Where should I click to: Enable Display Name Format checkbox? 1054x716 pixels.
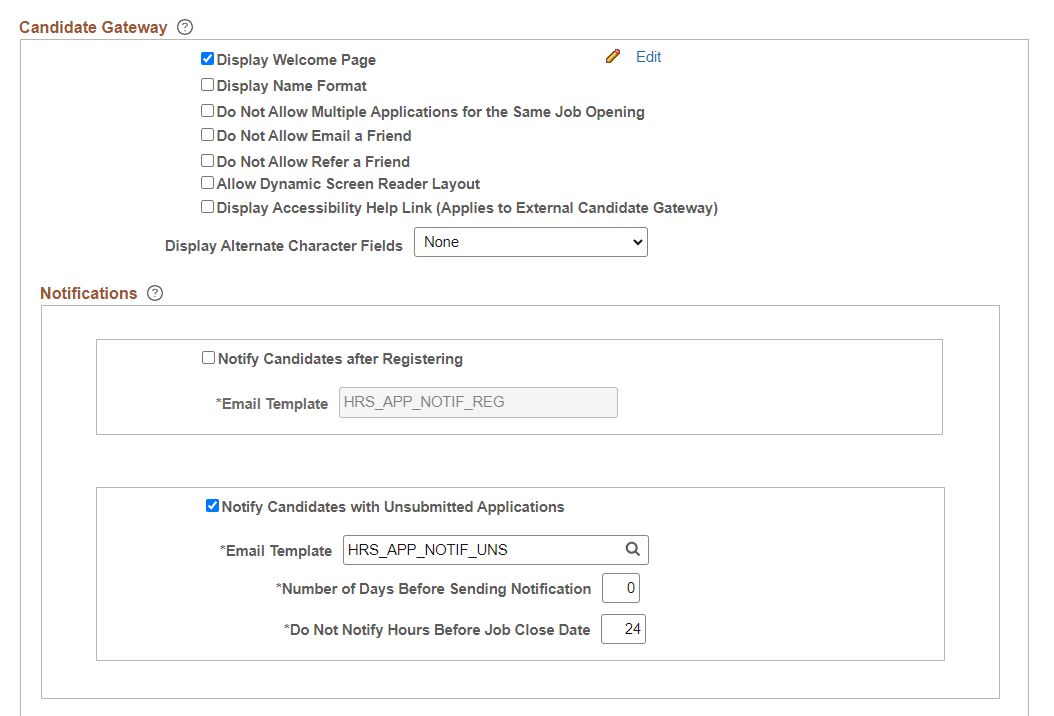pyautogui.click(x=207, y=85)
